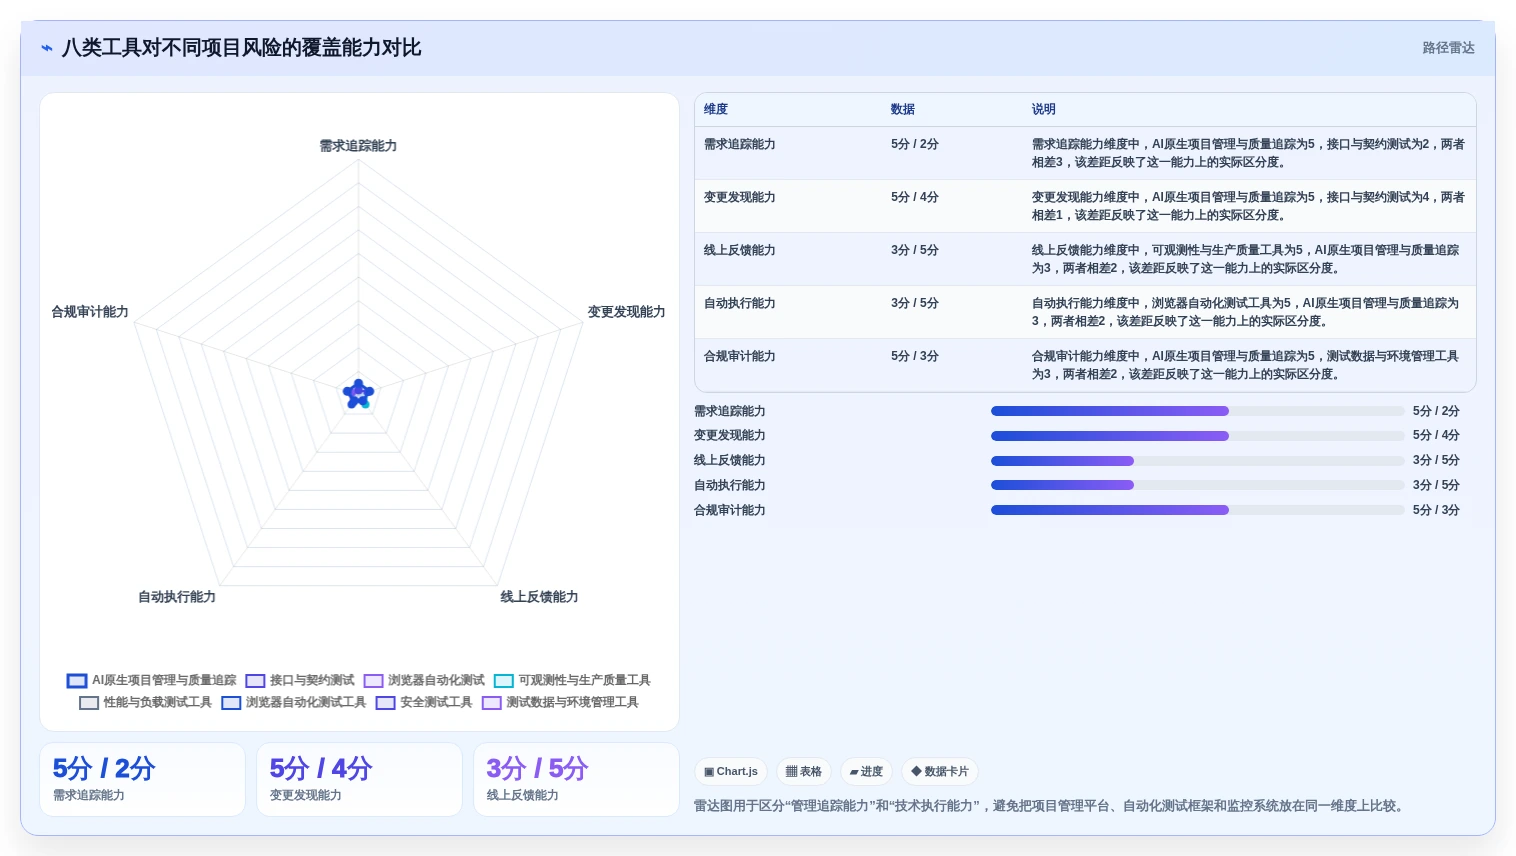
Task: Toggle the 浏览器自动化测试工具 legend item
Action: point(294,703)
